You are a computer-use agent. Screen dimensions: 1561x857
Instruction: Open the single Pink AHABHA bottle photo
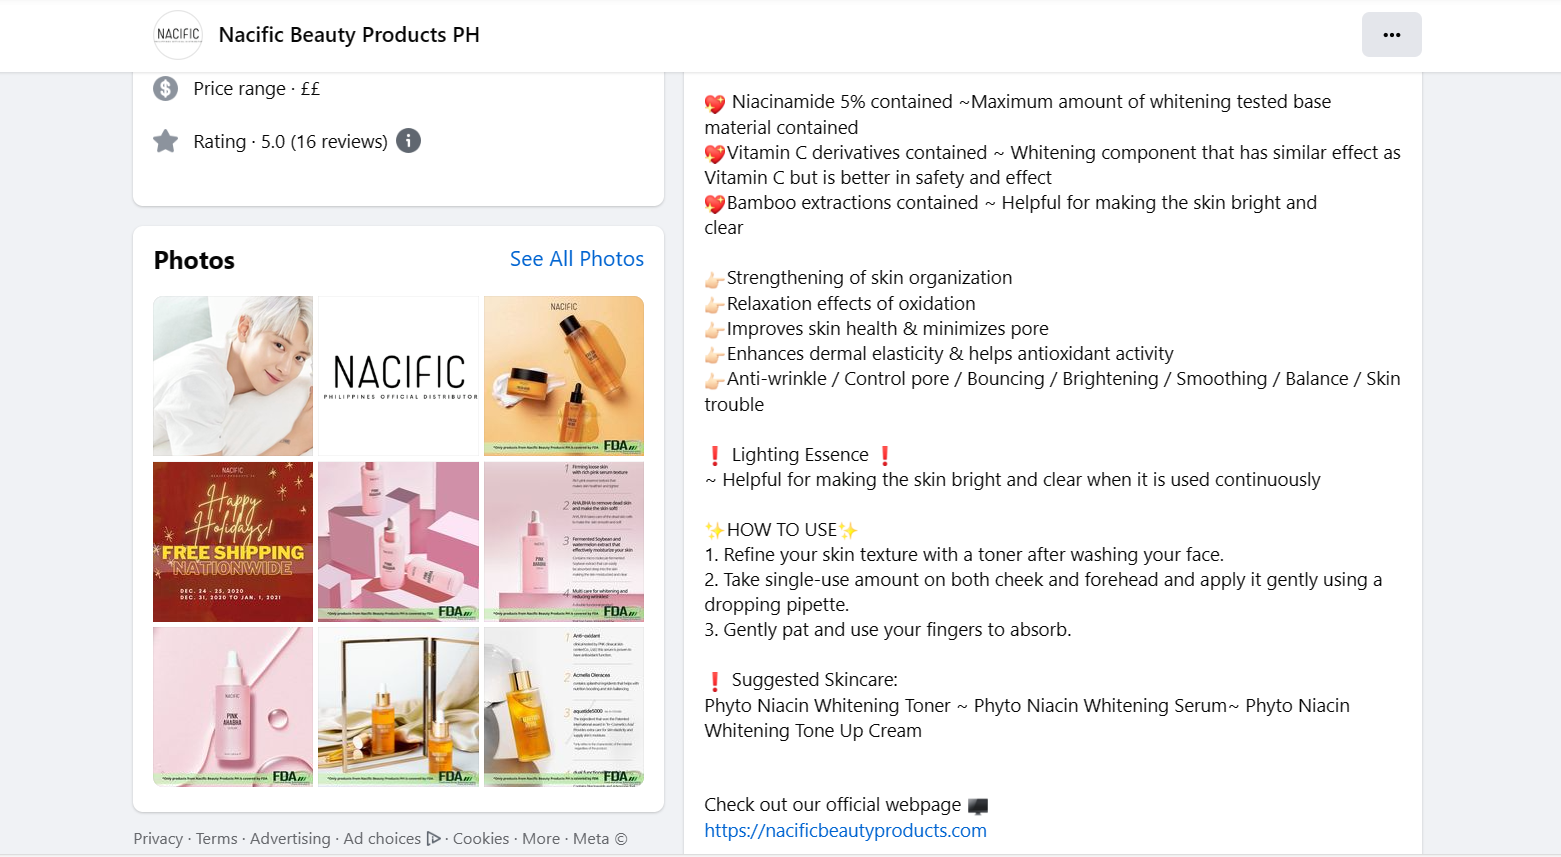(x=233, y=707)
